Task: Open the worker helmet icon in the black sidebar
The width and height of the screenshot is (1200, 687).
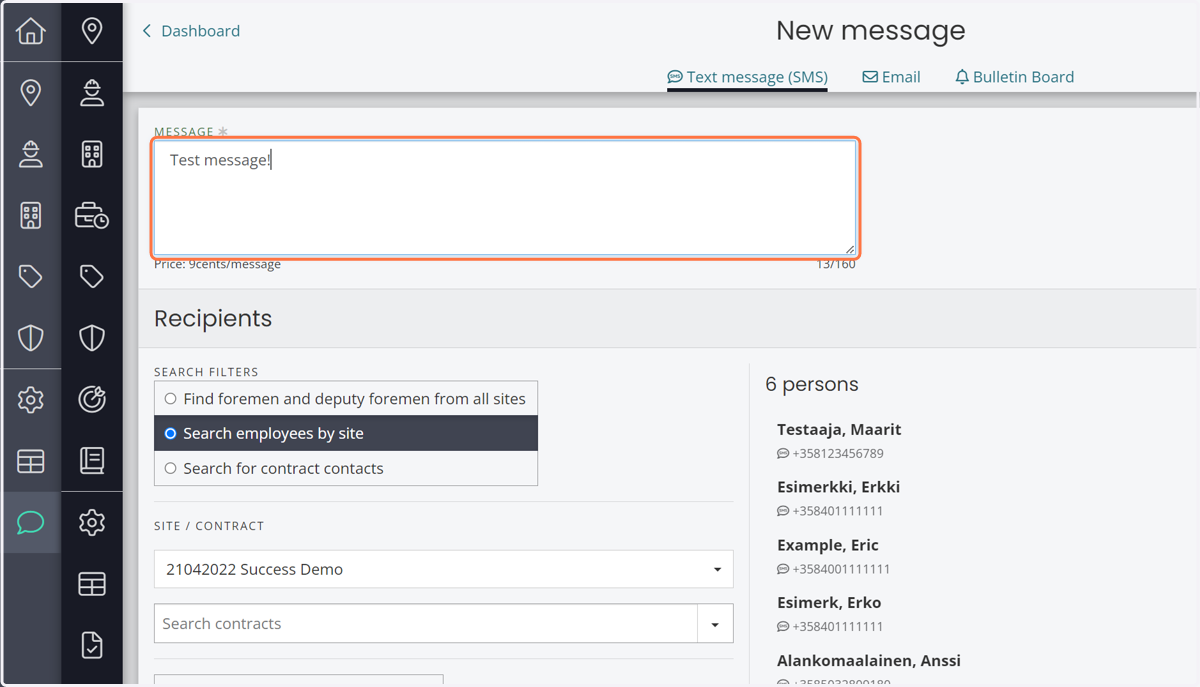Action: pyautogui.click(x=92, y=93)
